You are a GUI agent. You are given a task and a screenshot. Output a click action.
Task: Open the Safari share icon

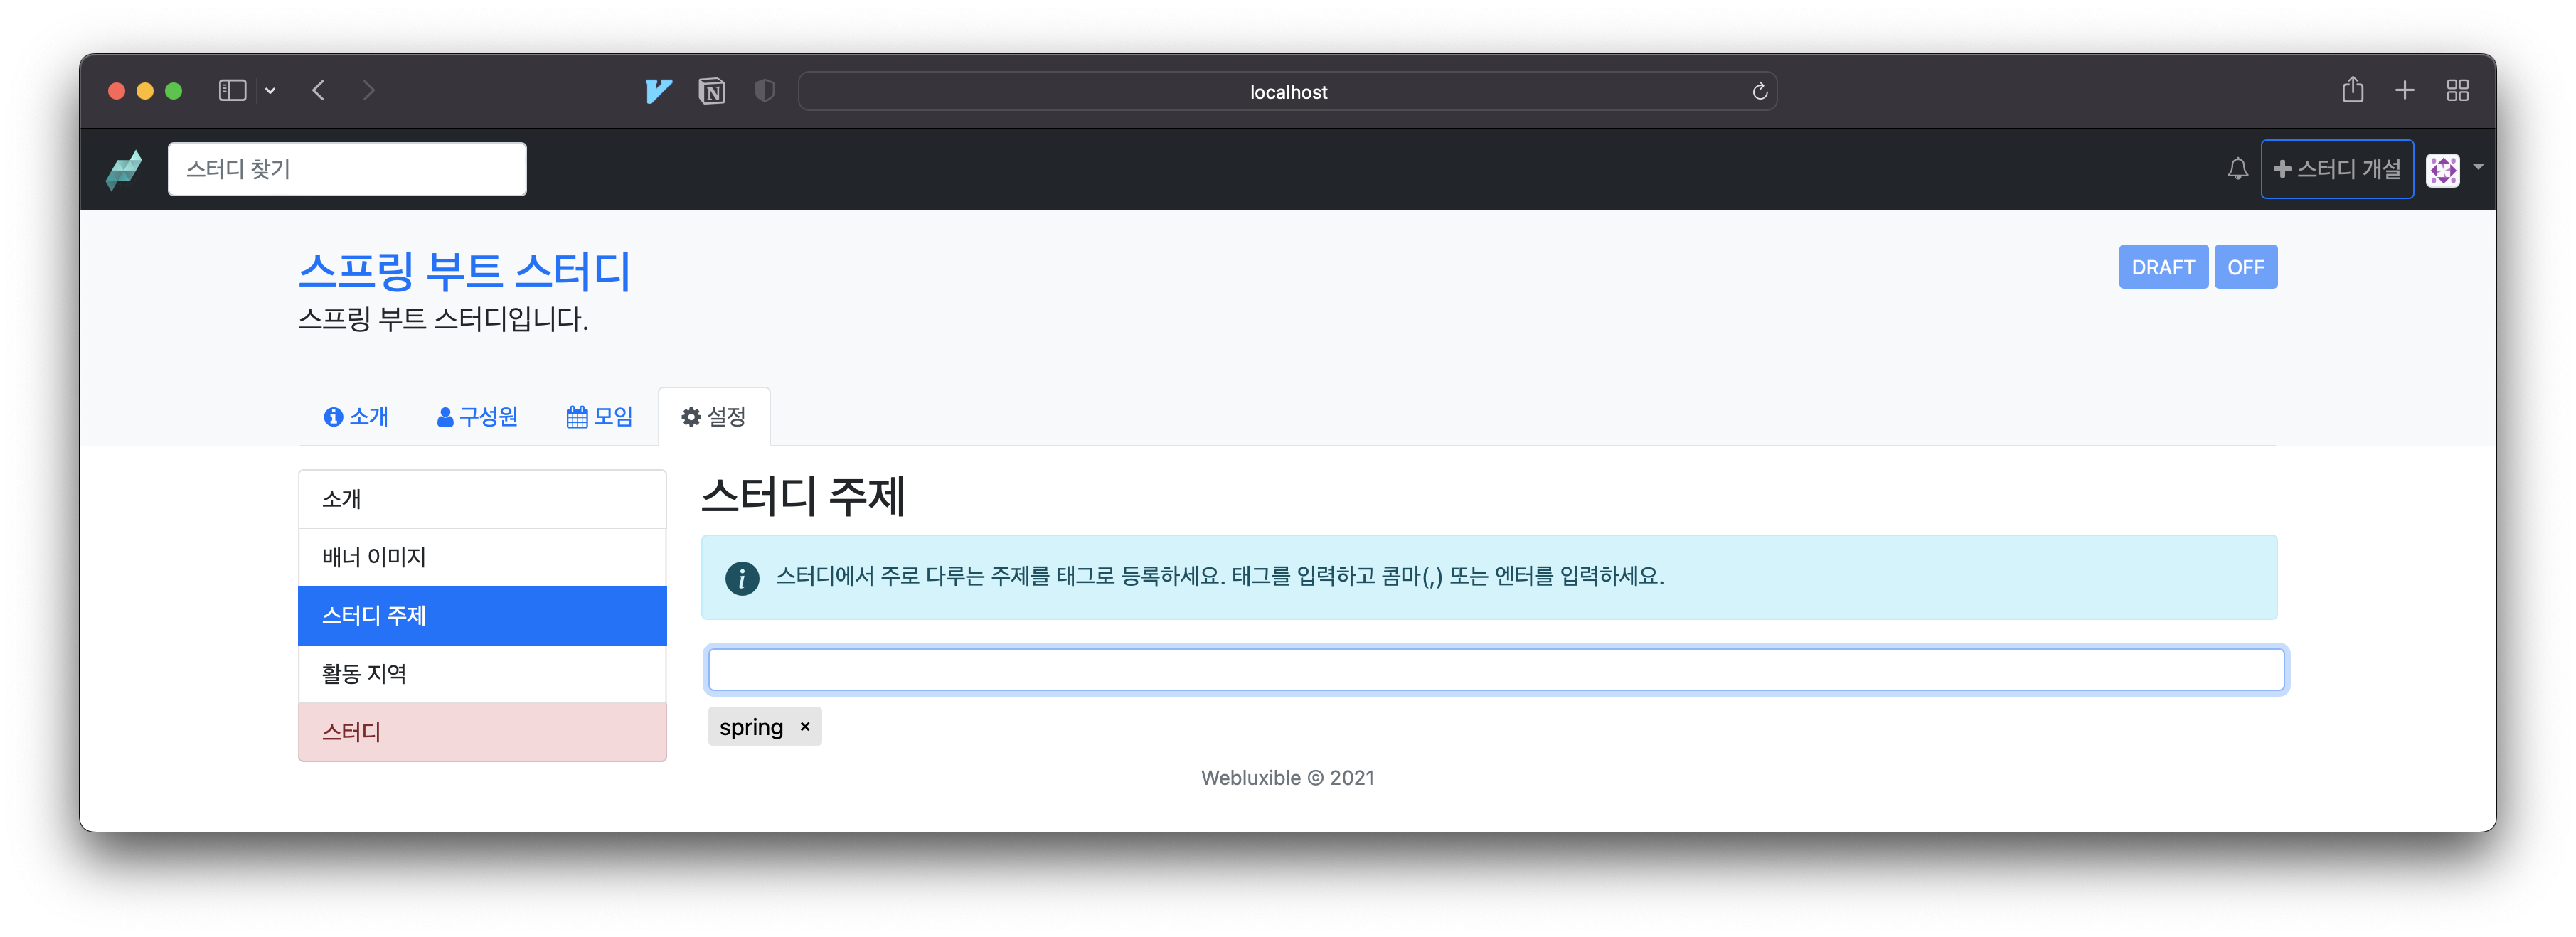click(2352, 90)
